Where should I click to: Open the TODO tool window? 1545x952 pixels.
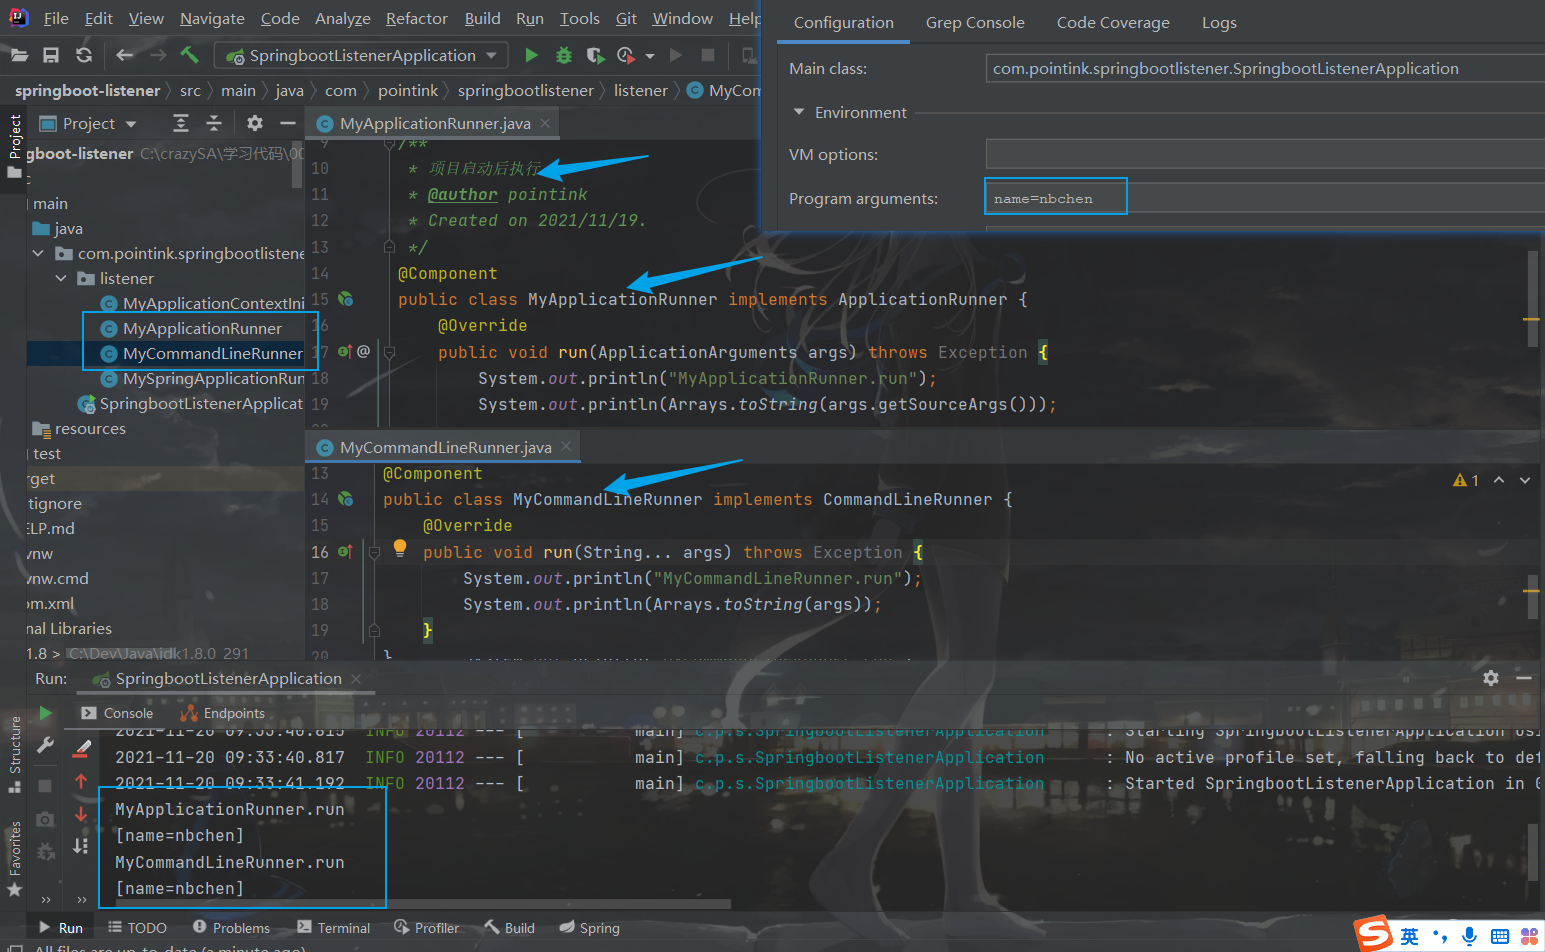point(137,928)
